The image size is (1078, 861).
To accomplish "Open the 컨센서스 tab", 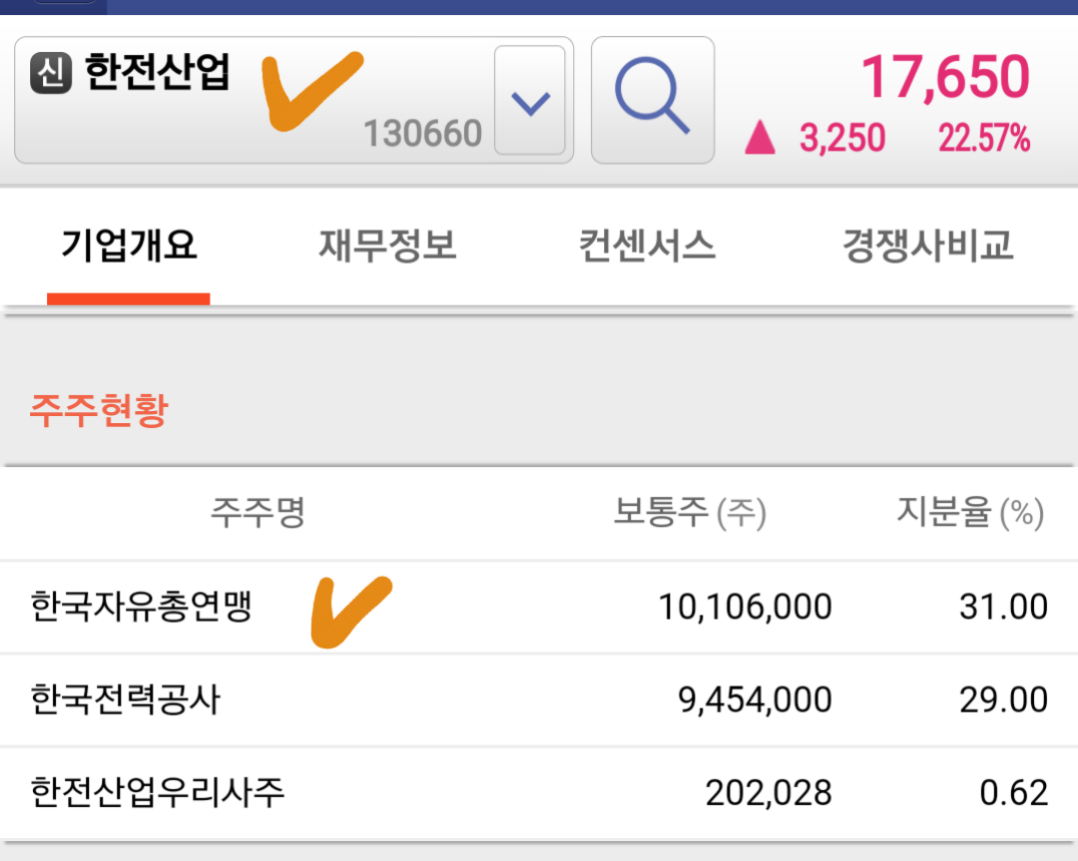I will click(647, 246).
